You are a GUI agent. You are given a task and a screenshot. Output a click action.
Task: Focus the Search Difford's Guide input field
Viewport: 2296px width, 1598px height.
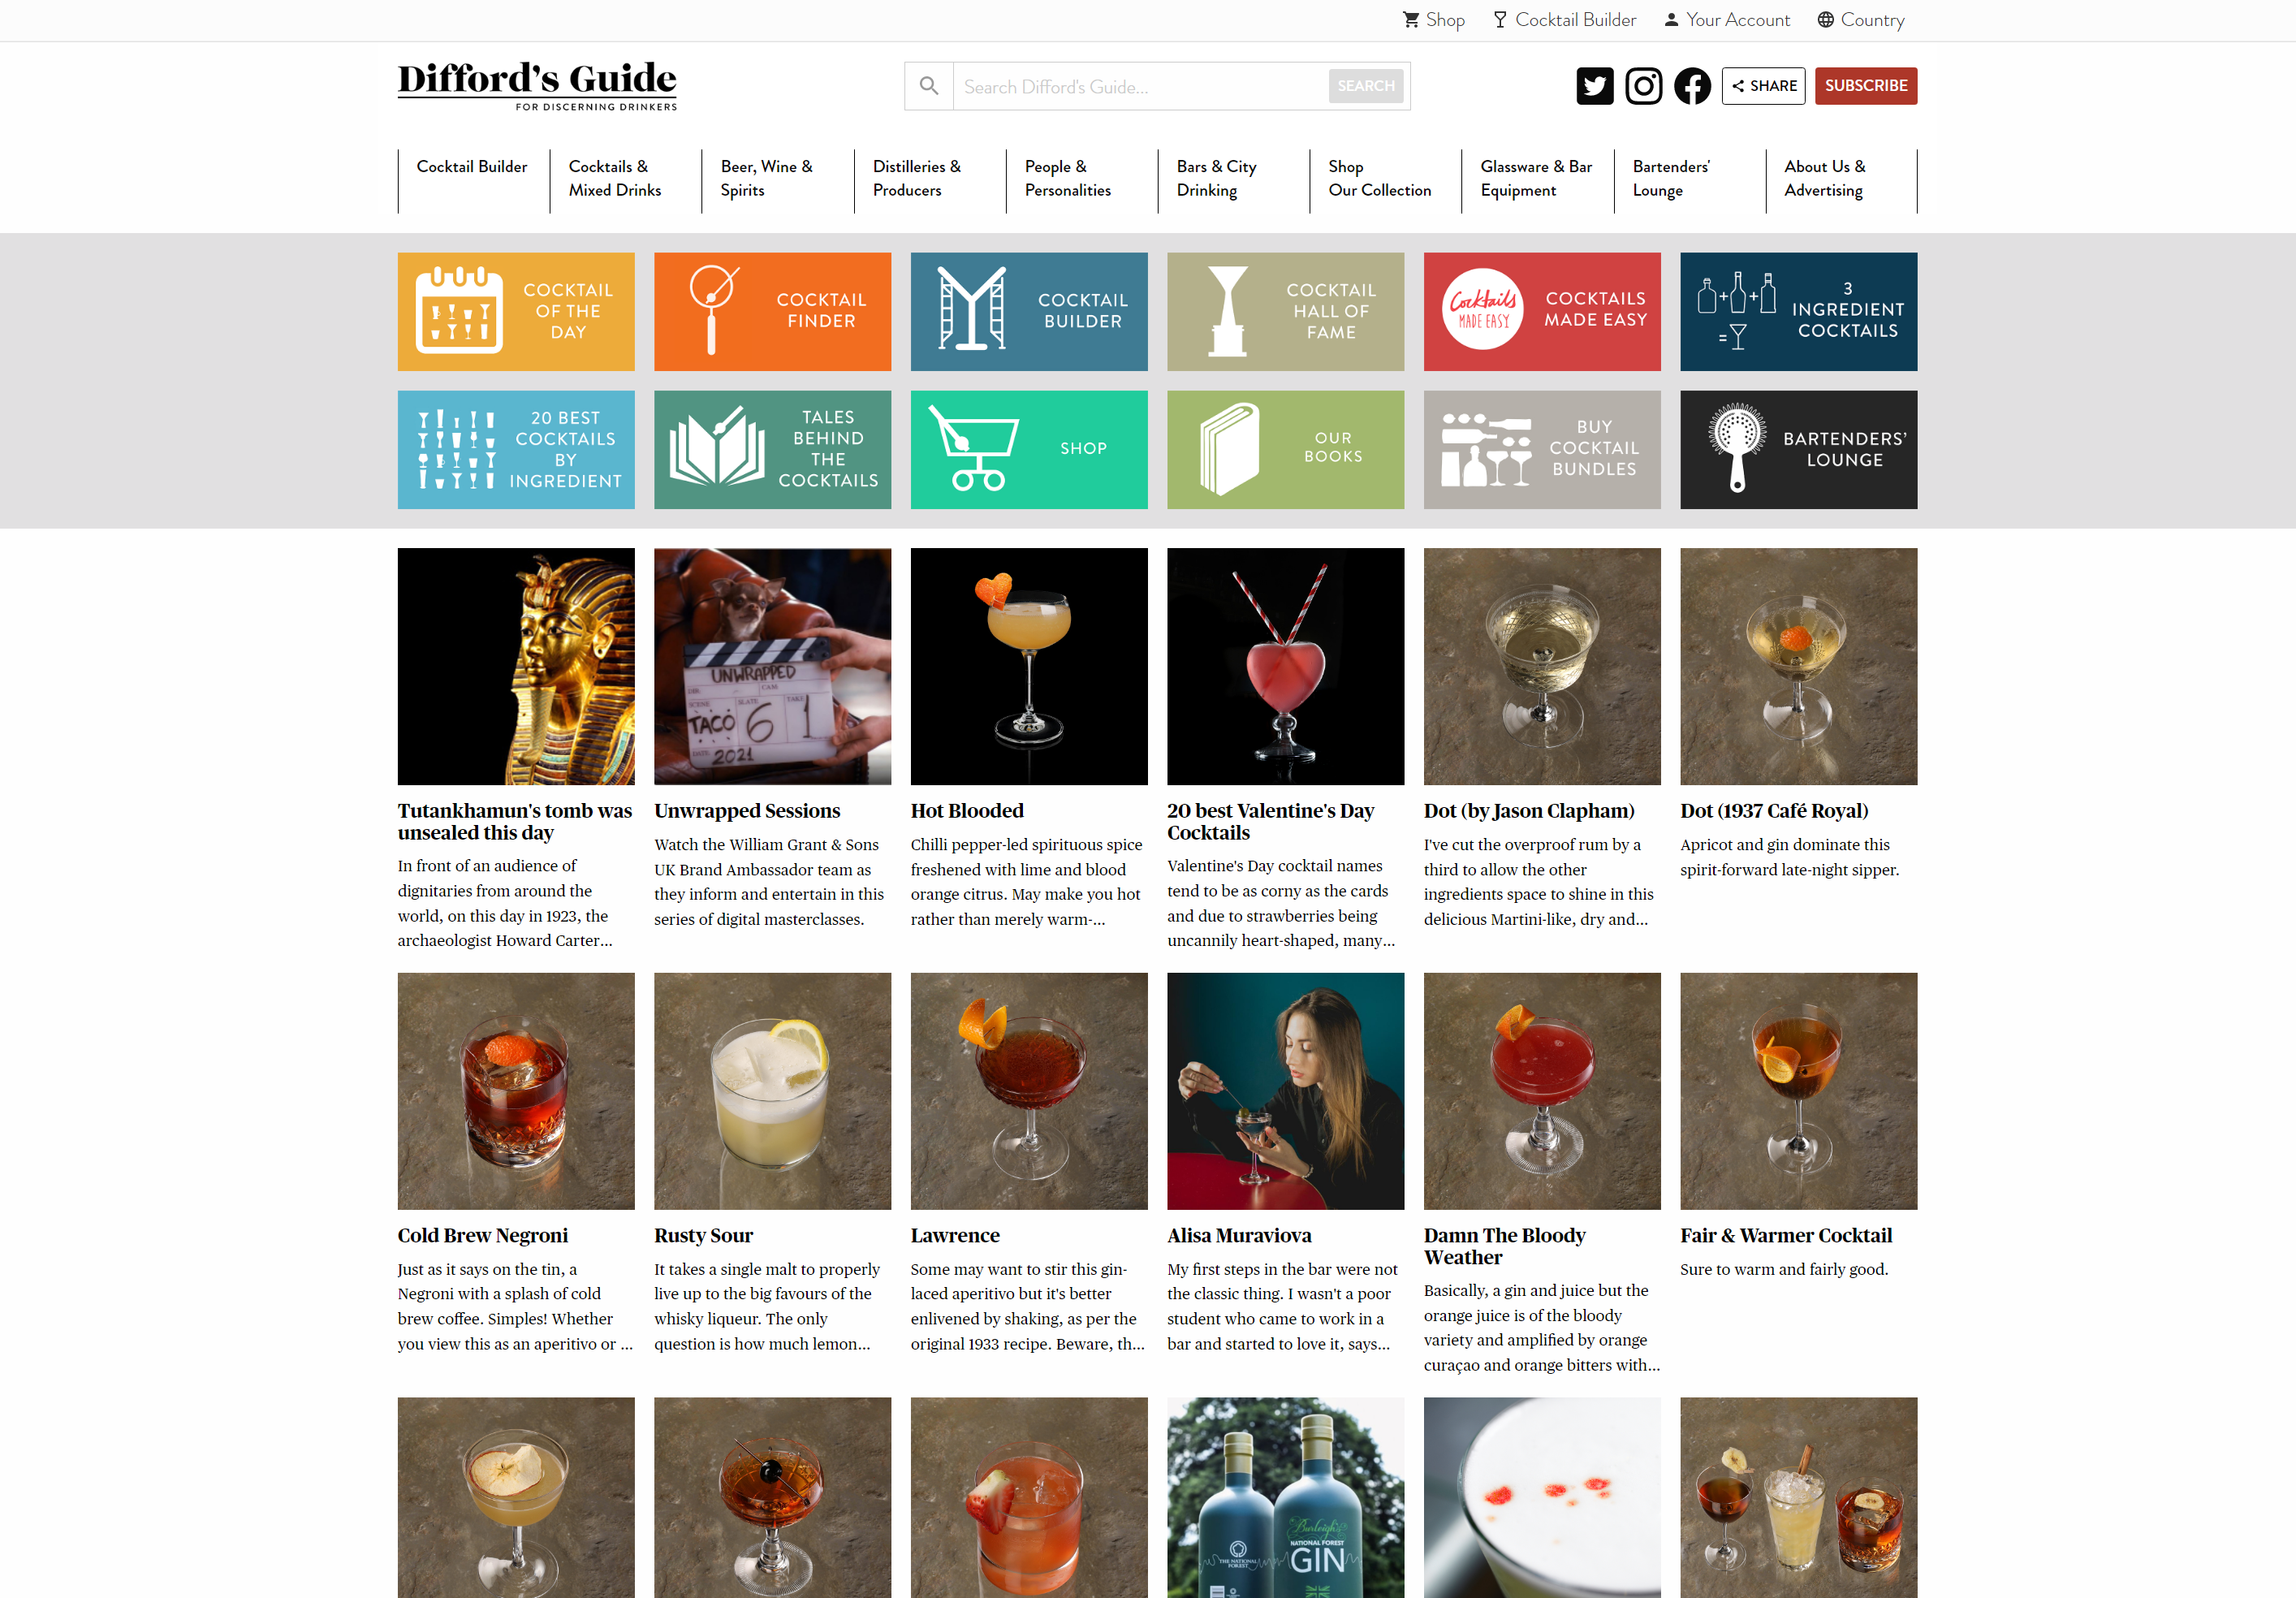pos(1140,86)
